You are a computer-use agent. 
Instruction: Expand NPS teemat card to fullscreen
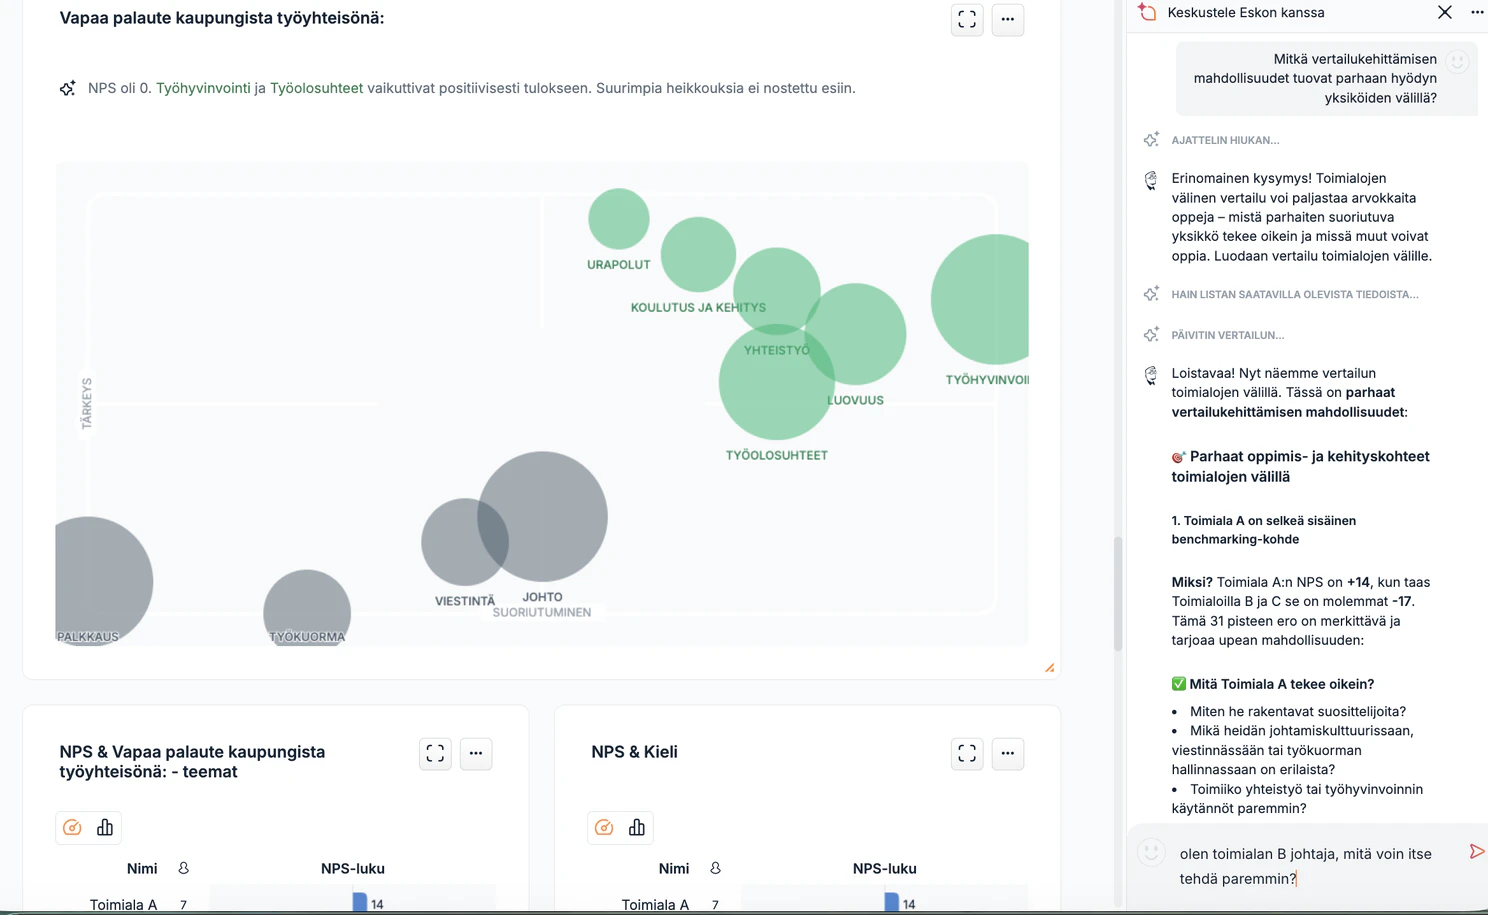435,753
